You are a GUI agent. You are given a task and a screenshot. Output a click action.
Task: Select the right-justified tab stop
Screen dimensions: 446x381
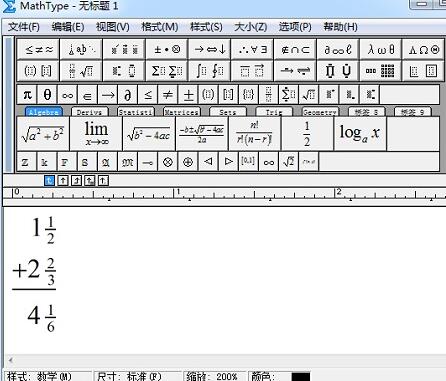click(x=76, y=181)
